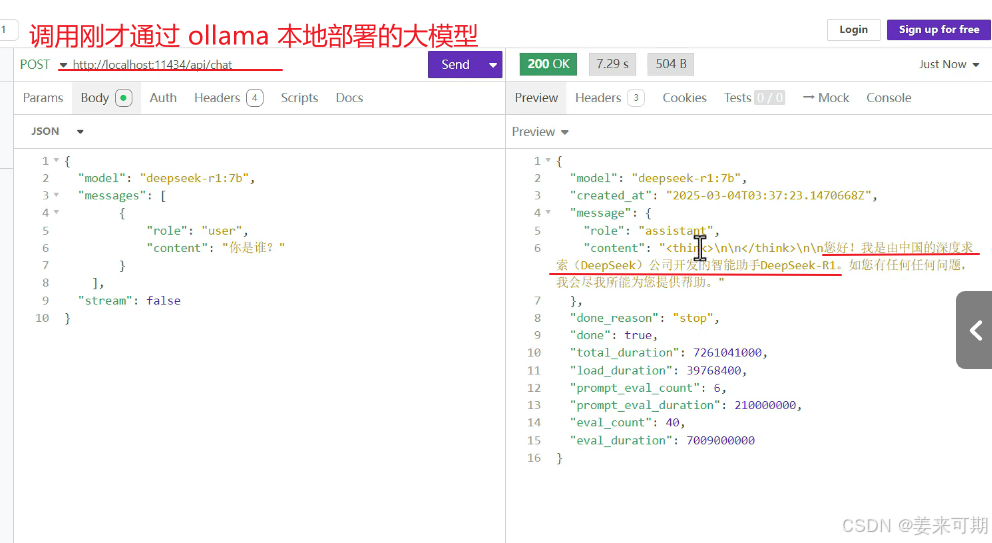The image size is (992, 543).
Task: Click the 504 B response size badge
Action: click(671, 64)
